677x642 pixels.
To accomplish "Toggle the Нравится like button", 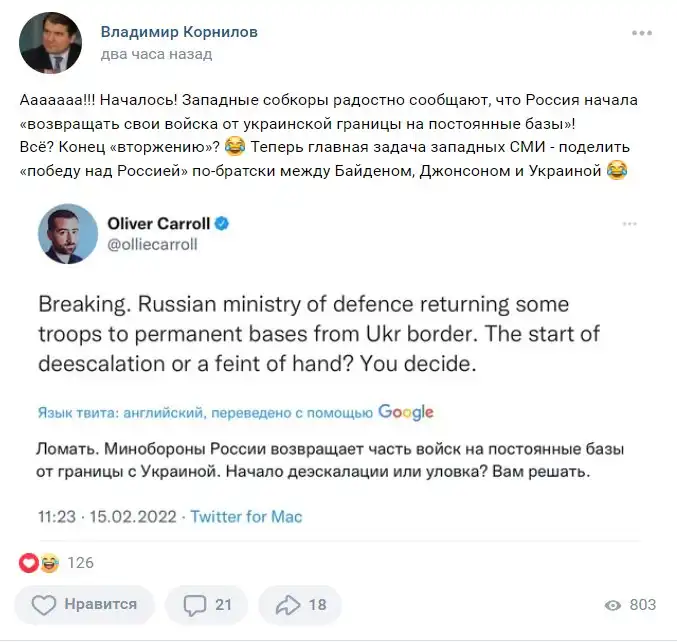I will (87, 605).
